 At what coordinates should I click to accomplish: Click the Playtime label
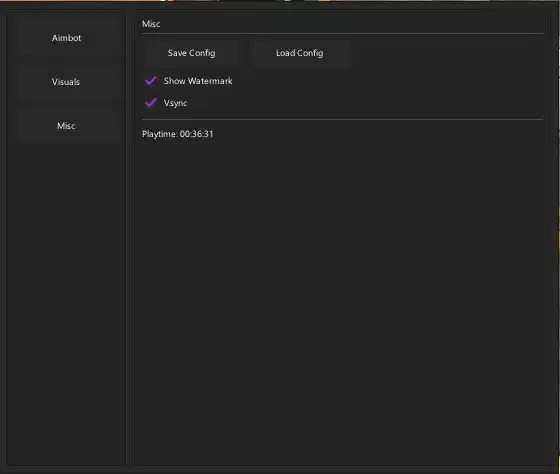point(160,134)
